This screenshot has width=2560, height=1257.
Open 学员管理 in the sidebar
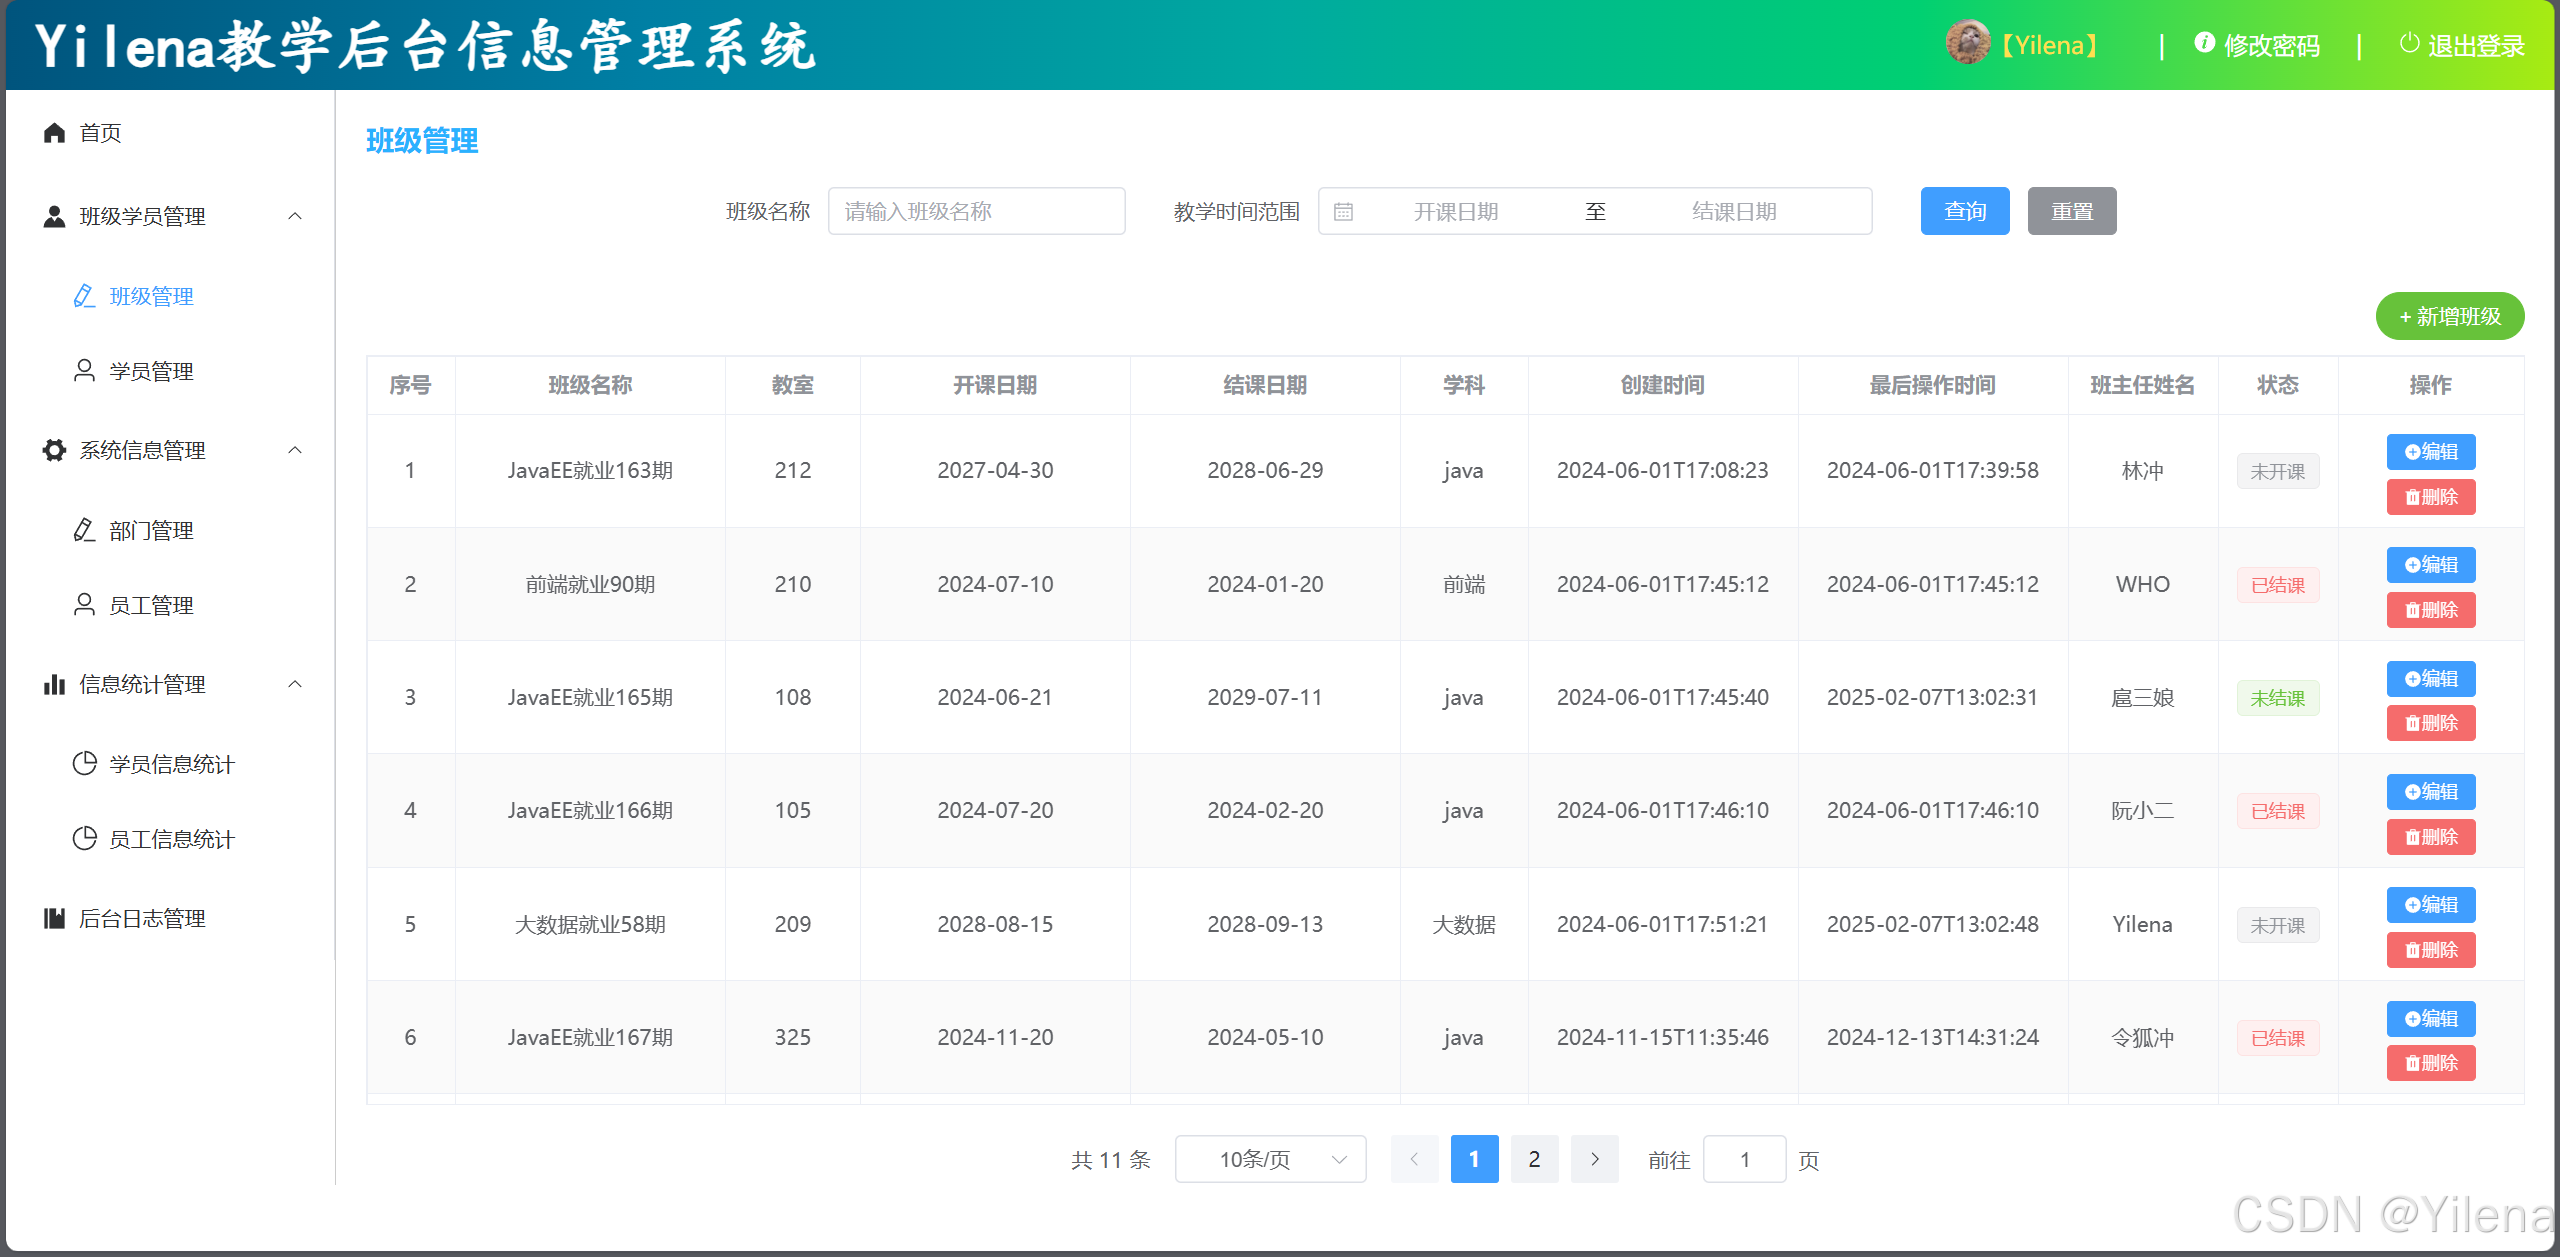pyautogui.click(x=151, y=372)
